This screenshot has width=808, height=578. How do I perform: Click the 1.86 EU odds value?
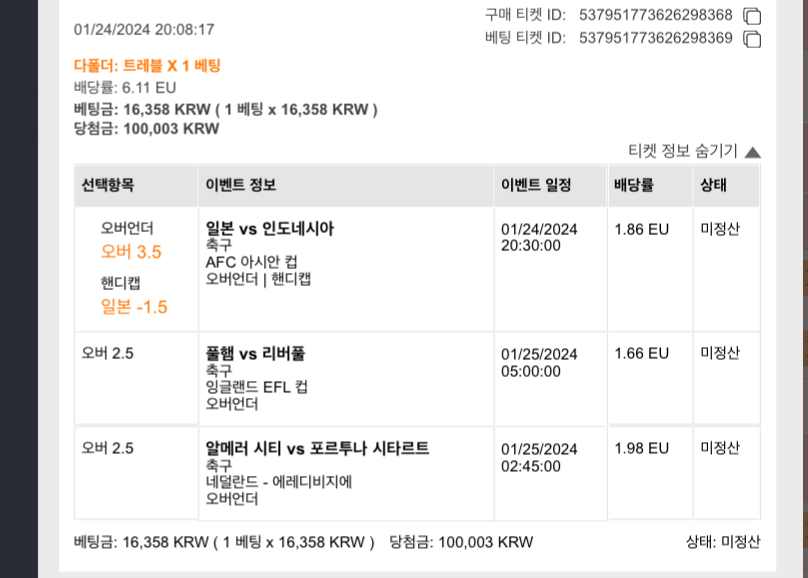[x=642, y=229]
